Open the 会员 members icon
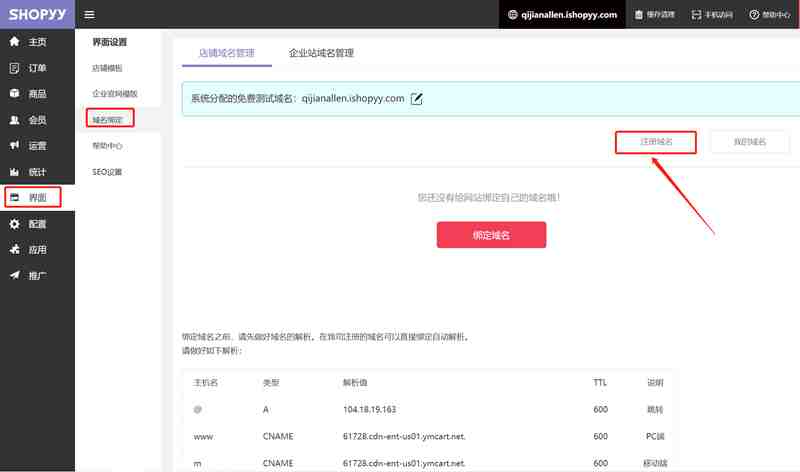The width and height of the screenshot is (800, 472). coord(14,120)
